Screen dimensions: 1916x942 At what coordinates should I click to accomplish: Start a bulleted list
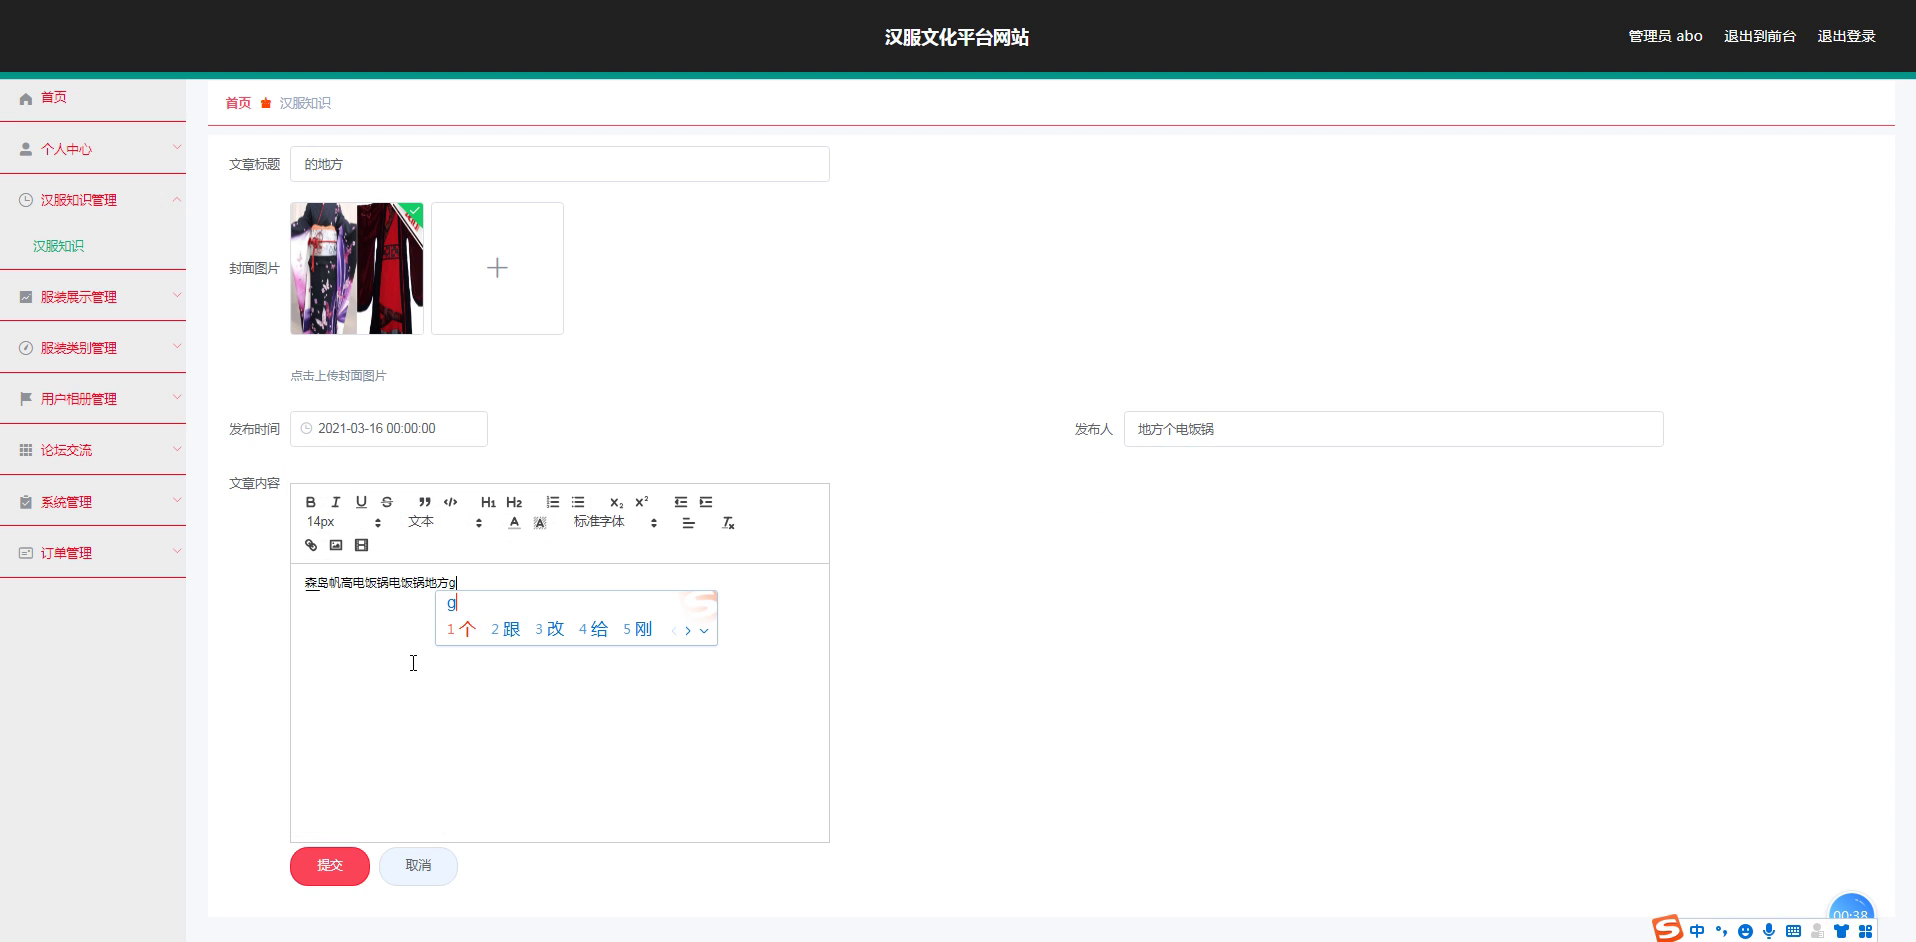[x=578, y=502]
